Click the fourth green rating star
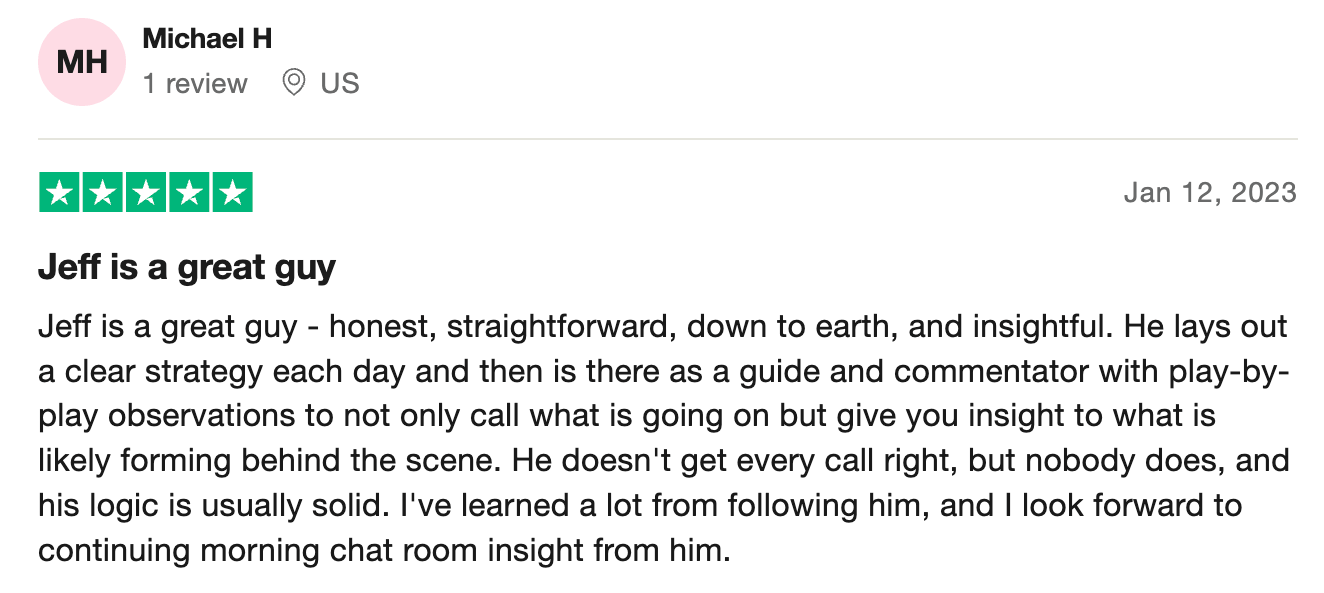The width and height of the screenshot is (1324, 593). tap(189, 192)
